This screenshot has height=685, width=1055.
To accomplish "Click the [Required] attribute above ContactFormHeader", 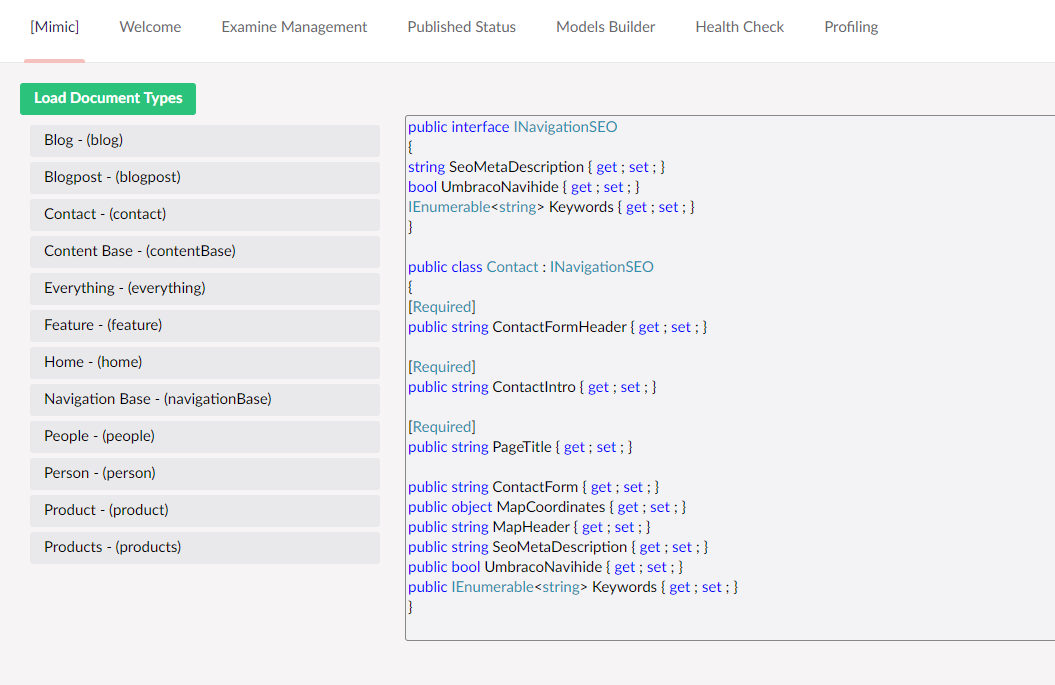I will [441, 307].
